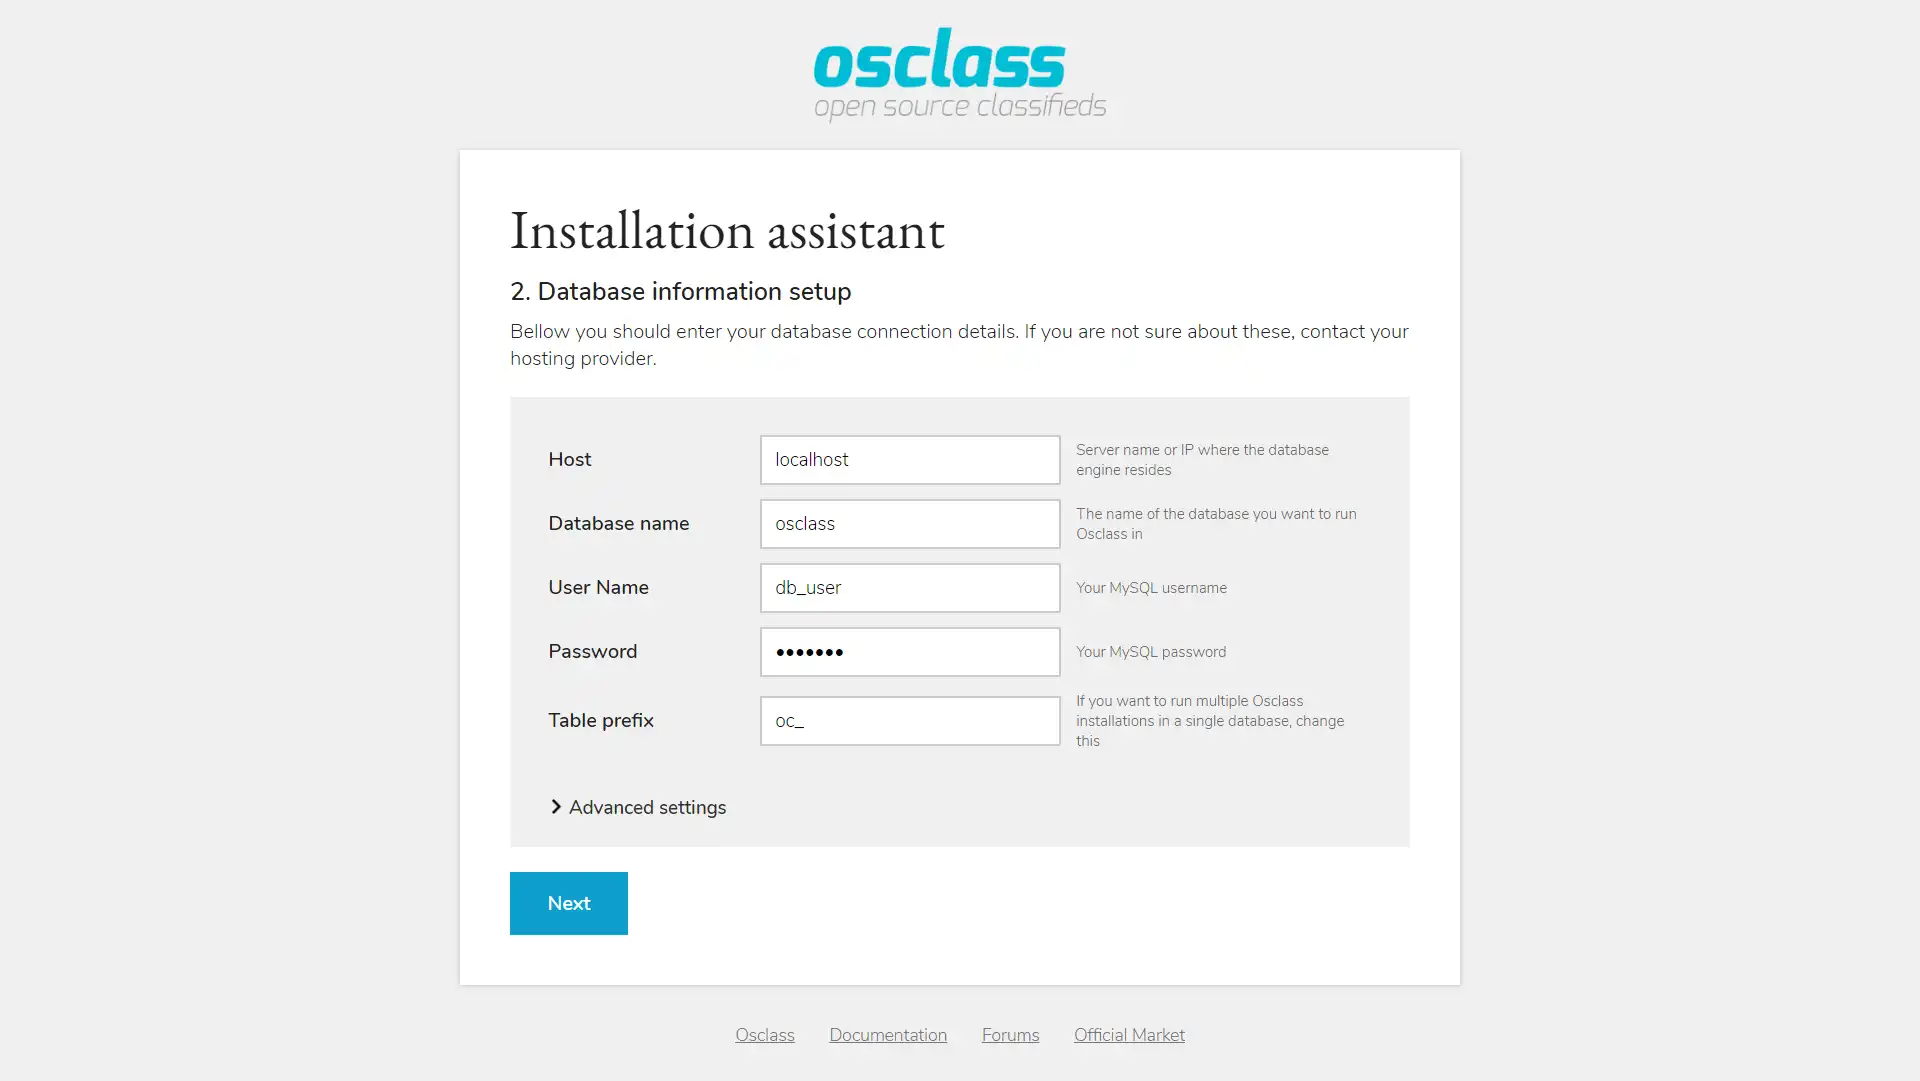Click the Osclass link in footer

point(765,1035)
